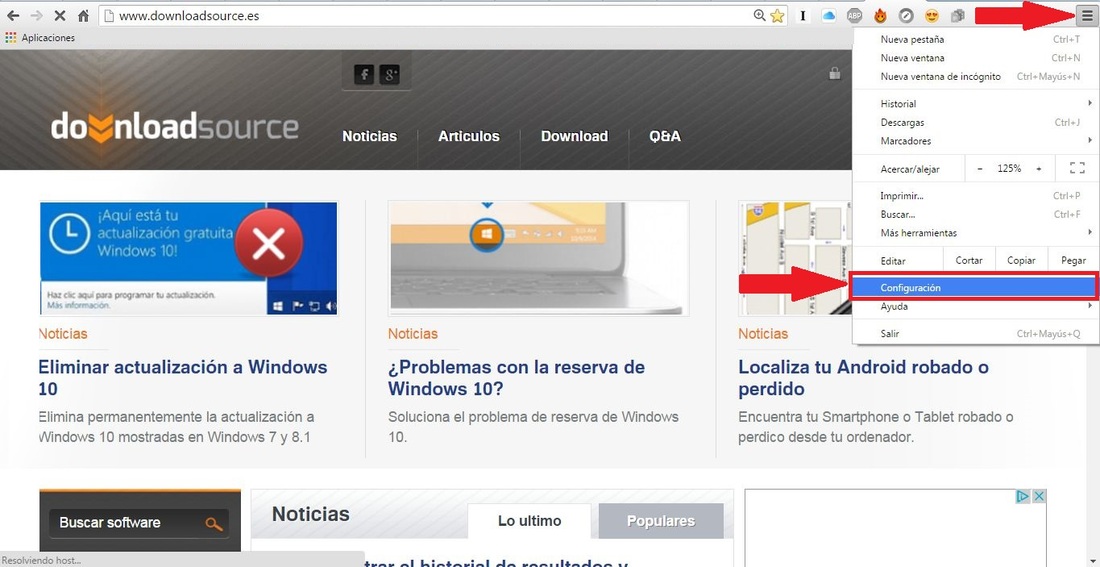Viewport: 1100px width, 567px height.
Task: Click Cortar in the Editar row
Action: pyautogui.click(x=969, y=260)
